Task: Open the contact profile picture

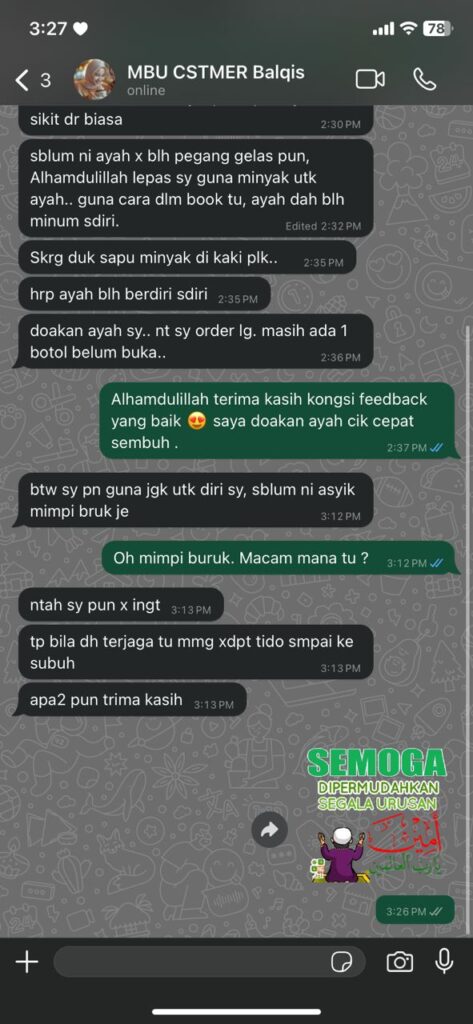Action: tap(95, 80)
